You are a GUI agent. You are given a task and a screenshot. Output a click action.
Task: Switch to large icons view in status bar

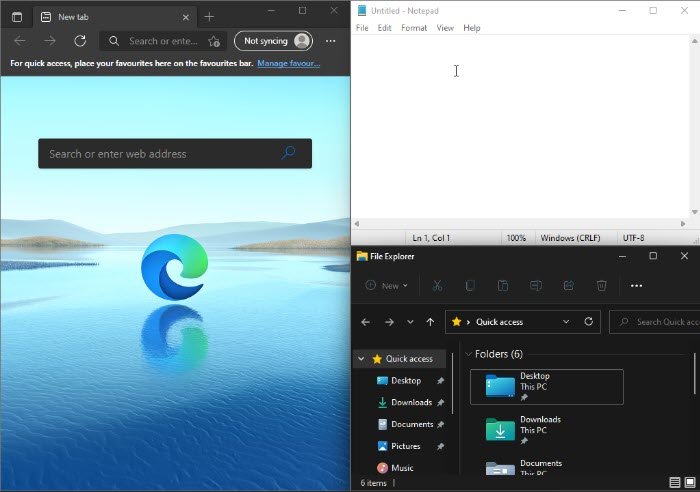click(690, 483)
